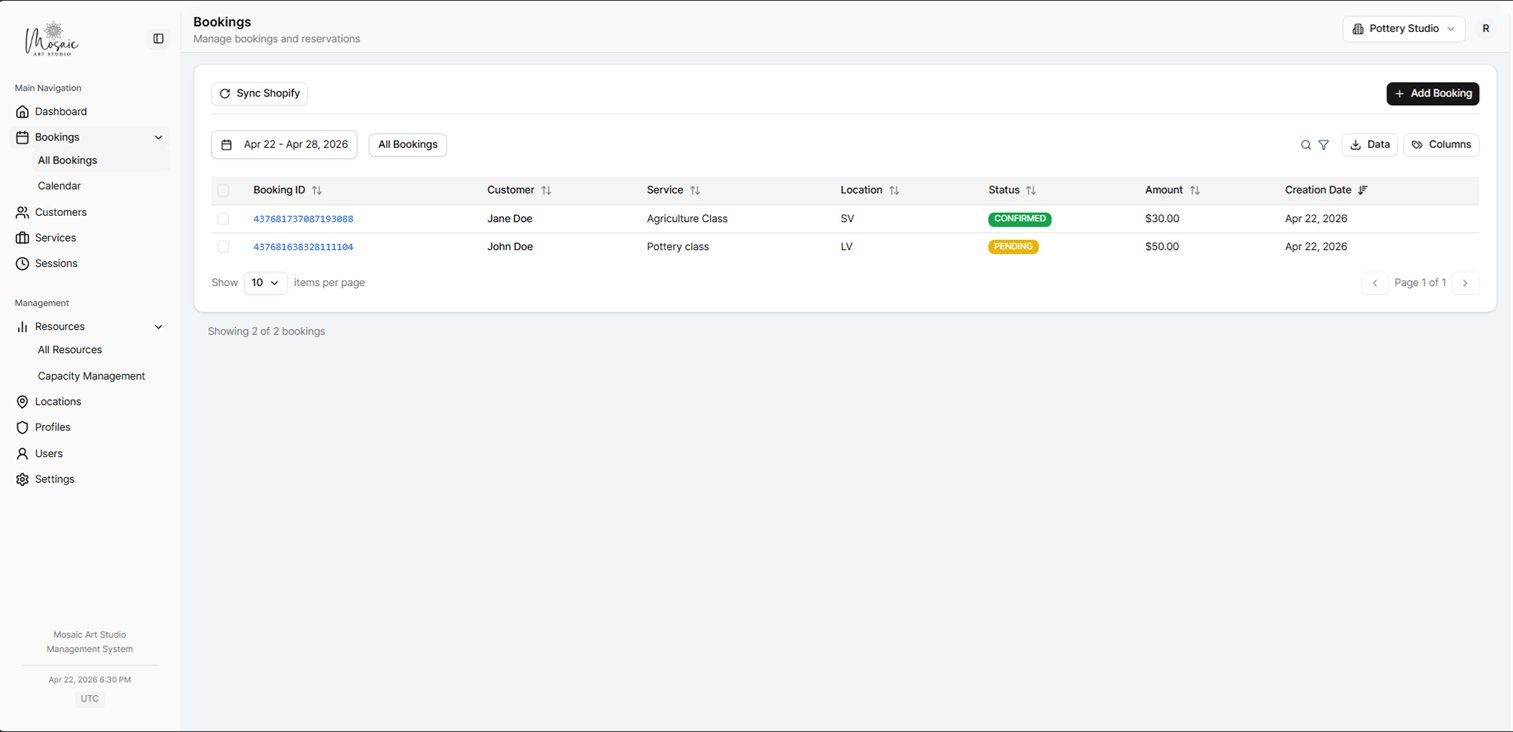The image size is (1513, 732).
Task: Select all bookings via the header checkbox
Action: [223, 189]
